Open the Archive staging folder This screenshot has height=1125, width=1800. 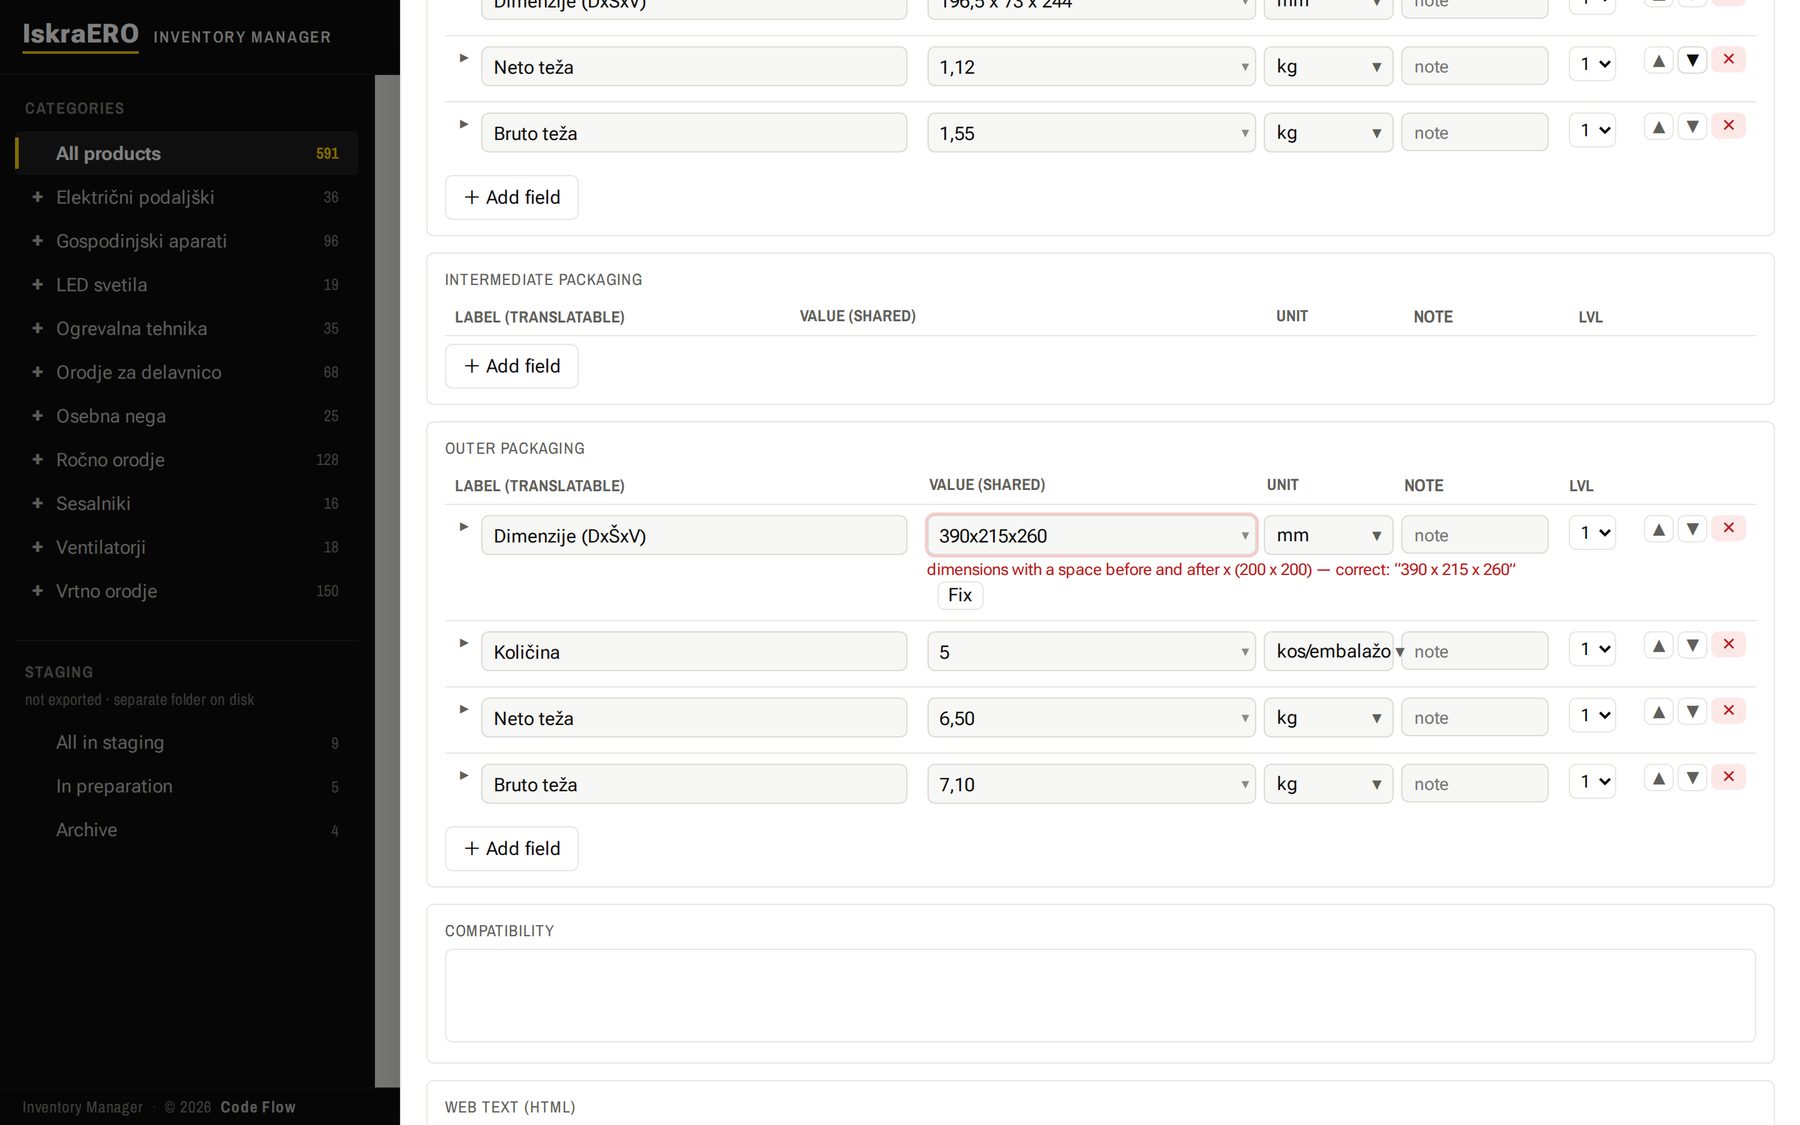pyautogui.click(x=187, y=830)
